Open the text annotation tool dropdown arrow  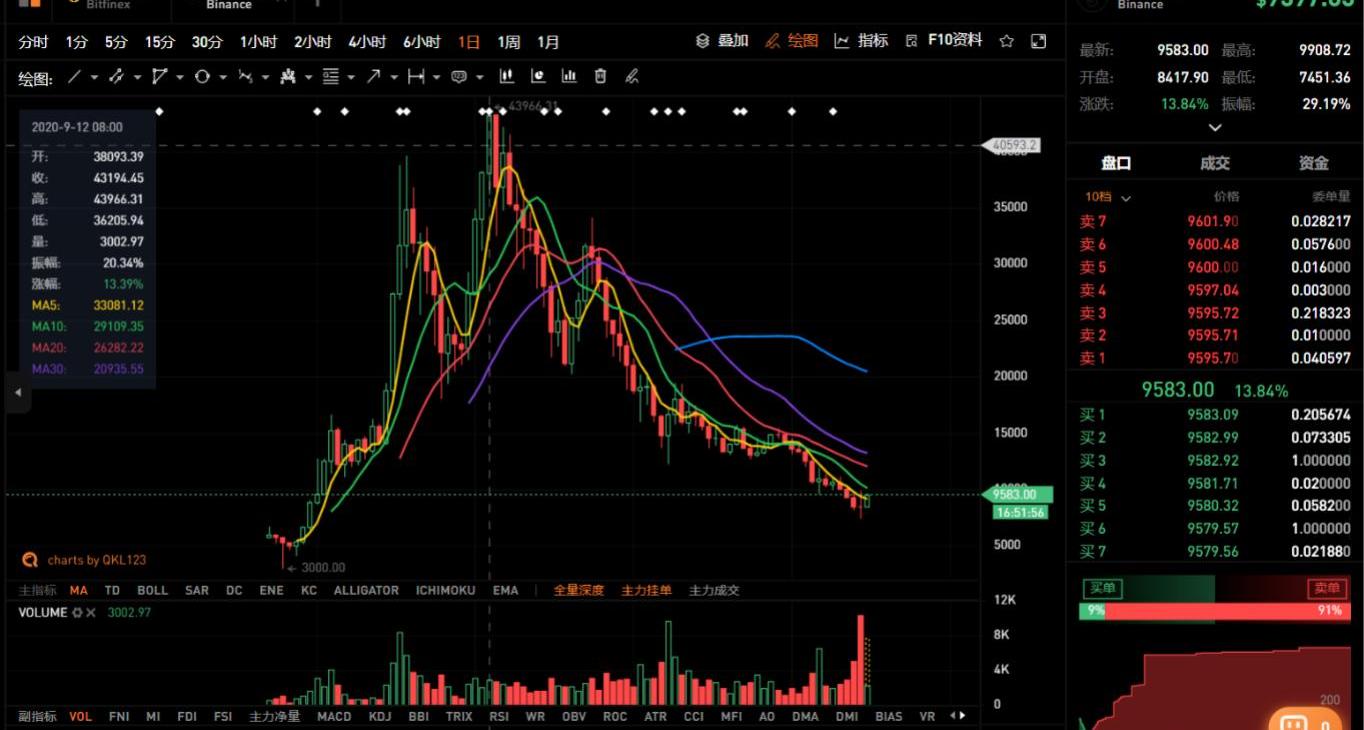[480, 77]
